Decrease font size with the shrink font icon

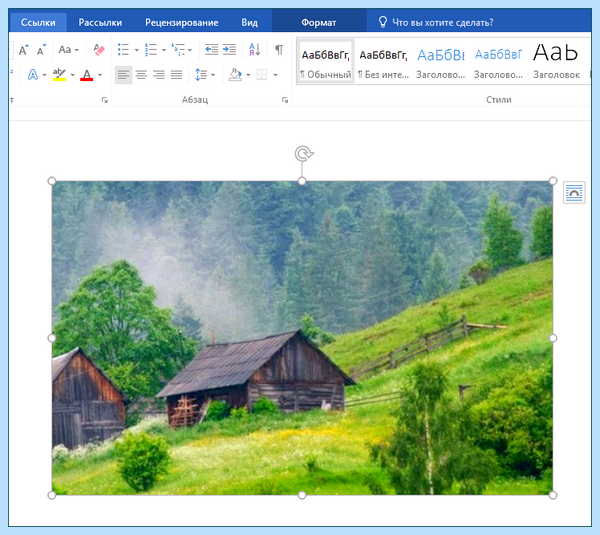(41, 50)
